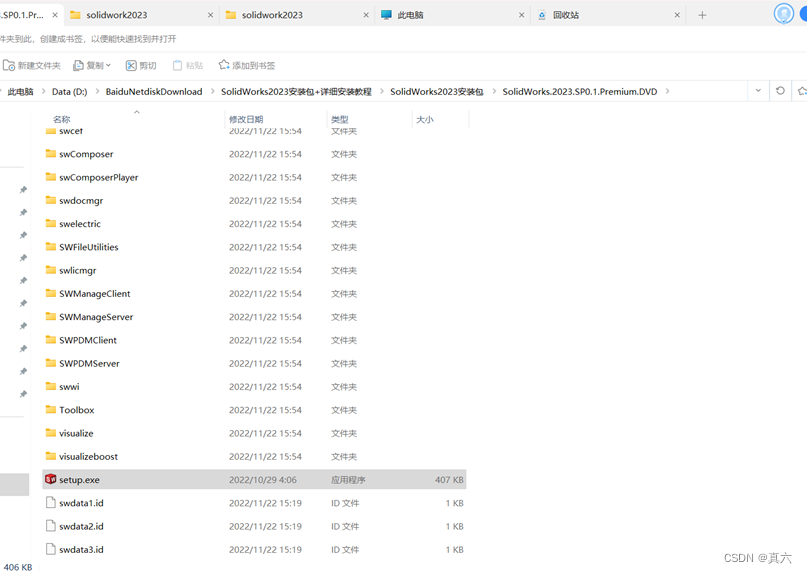Click the 407 KB size value
The image size is (807, 573).
(449, 480)
